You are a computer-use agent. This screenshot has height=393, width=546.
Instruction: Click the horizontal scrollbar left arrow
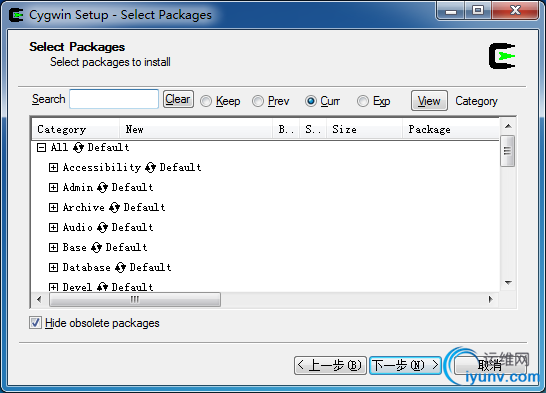(x=39, y=299)
